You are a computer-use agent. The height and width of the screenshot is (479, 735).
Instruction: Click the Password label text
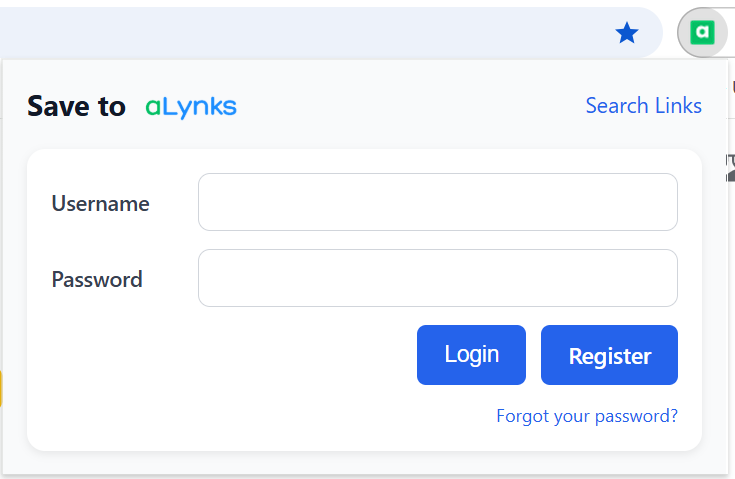(x=97, y=279)
